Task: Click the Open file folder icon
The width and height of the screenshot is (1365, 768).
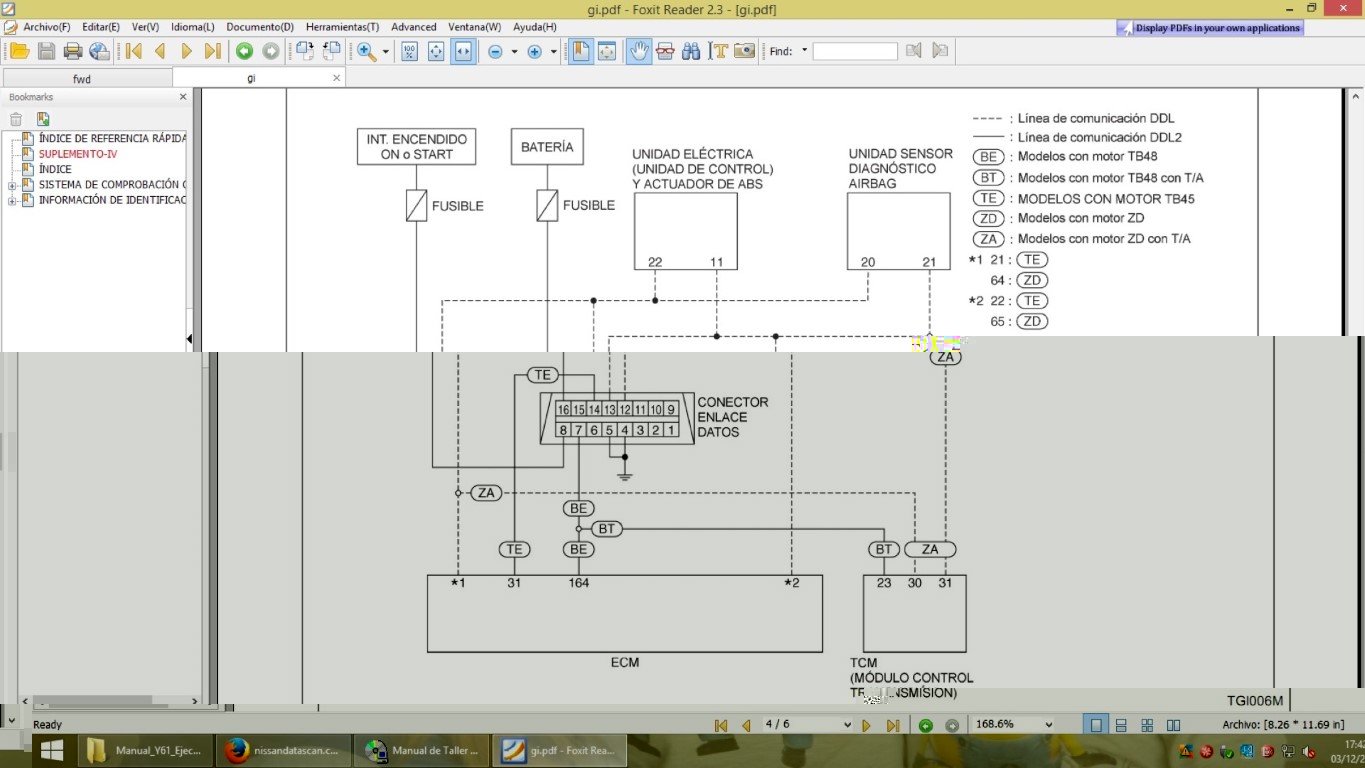Action: [19, 51]
